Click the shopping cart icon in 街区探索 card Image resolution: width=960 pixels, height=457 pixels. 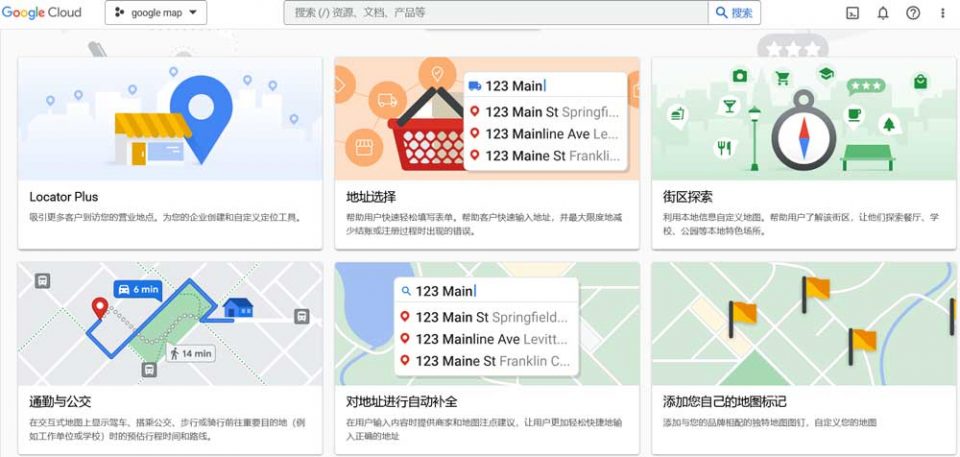pyautogui.click(x=782, y=78)
